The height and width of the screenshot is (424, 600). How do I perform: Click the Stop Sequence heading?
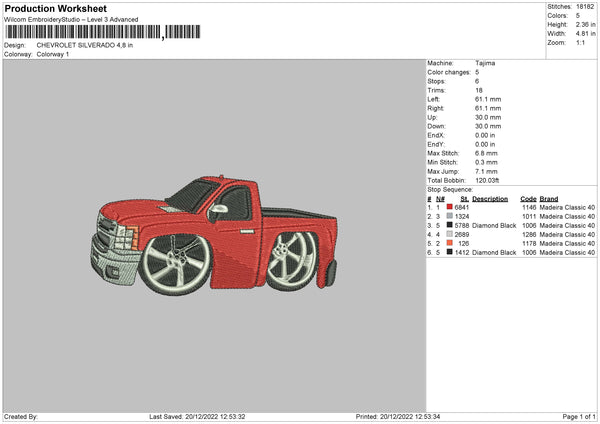coord(450,188)
